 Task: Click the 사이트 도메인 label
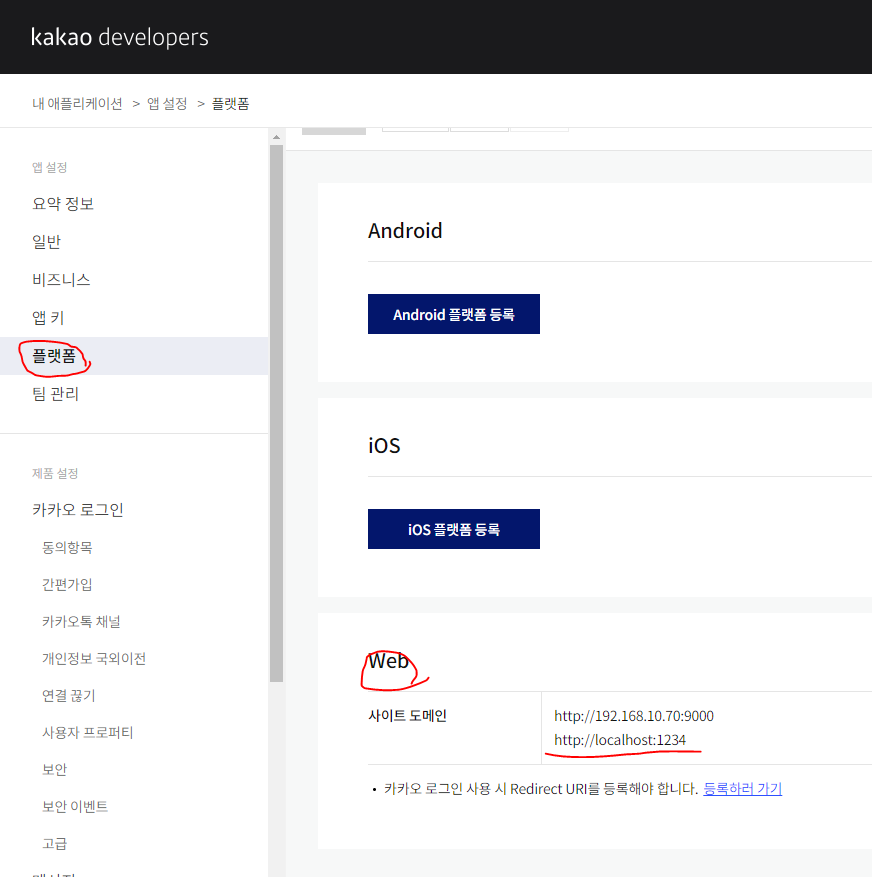click(407, 716)
